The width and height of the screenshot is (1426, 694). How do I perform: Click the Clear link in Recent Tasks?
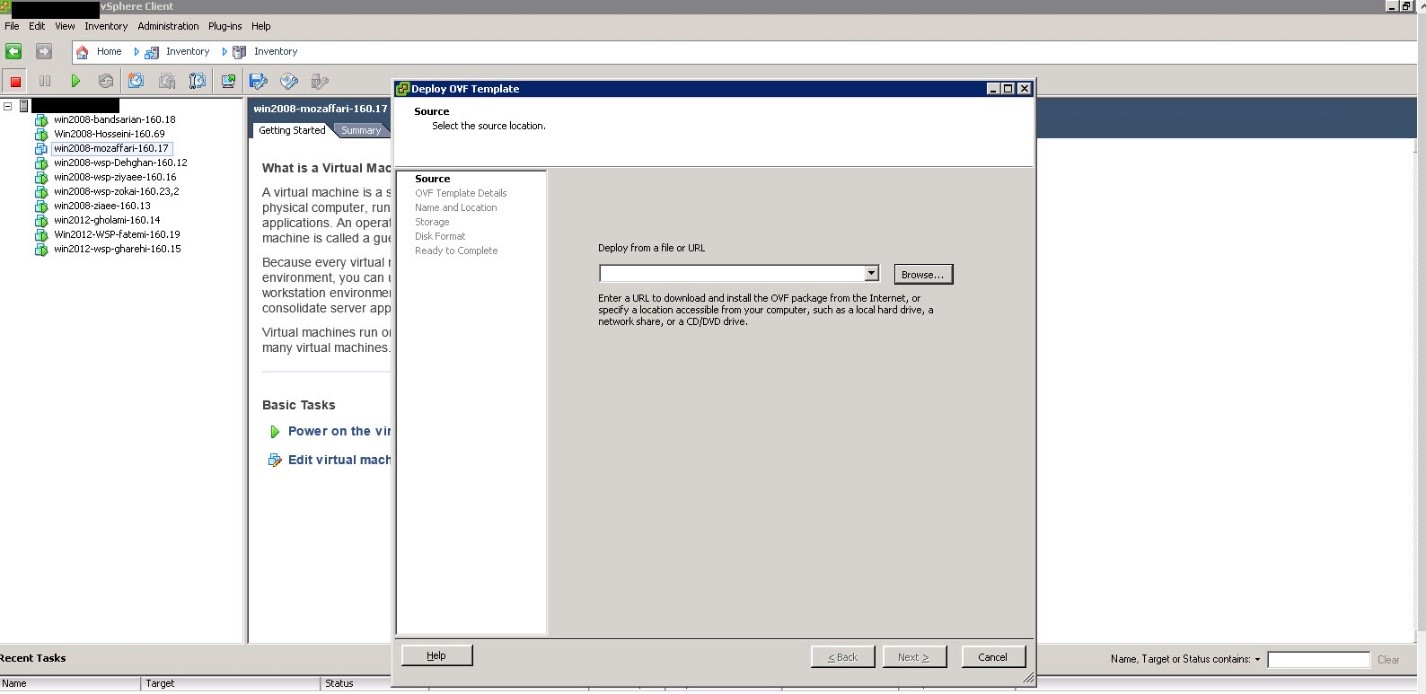pyautogui.click(x=1388, y=660)
